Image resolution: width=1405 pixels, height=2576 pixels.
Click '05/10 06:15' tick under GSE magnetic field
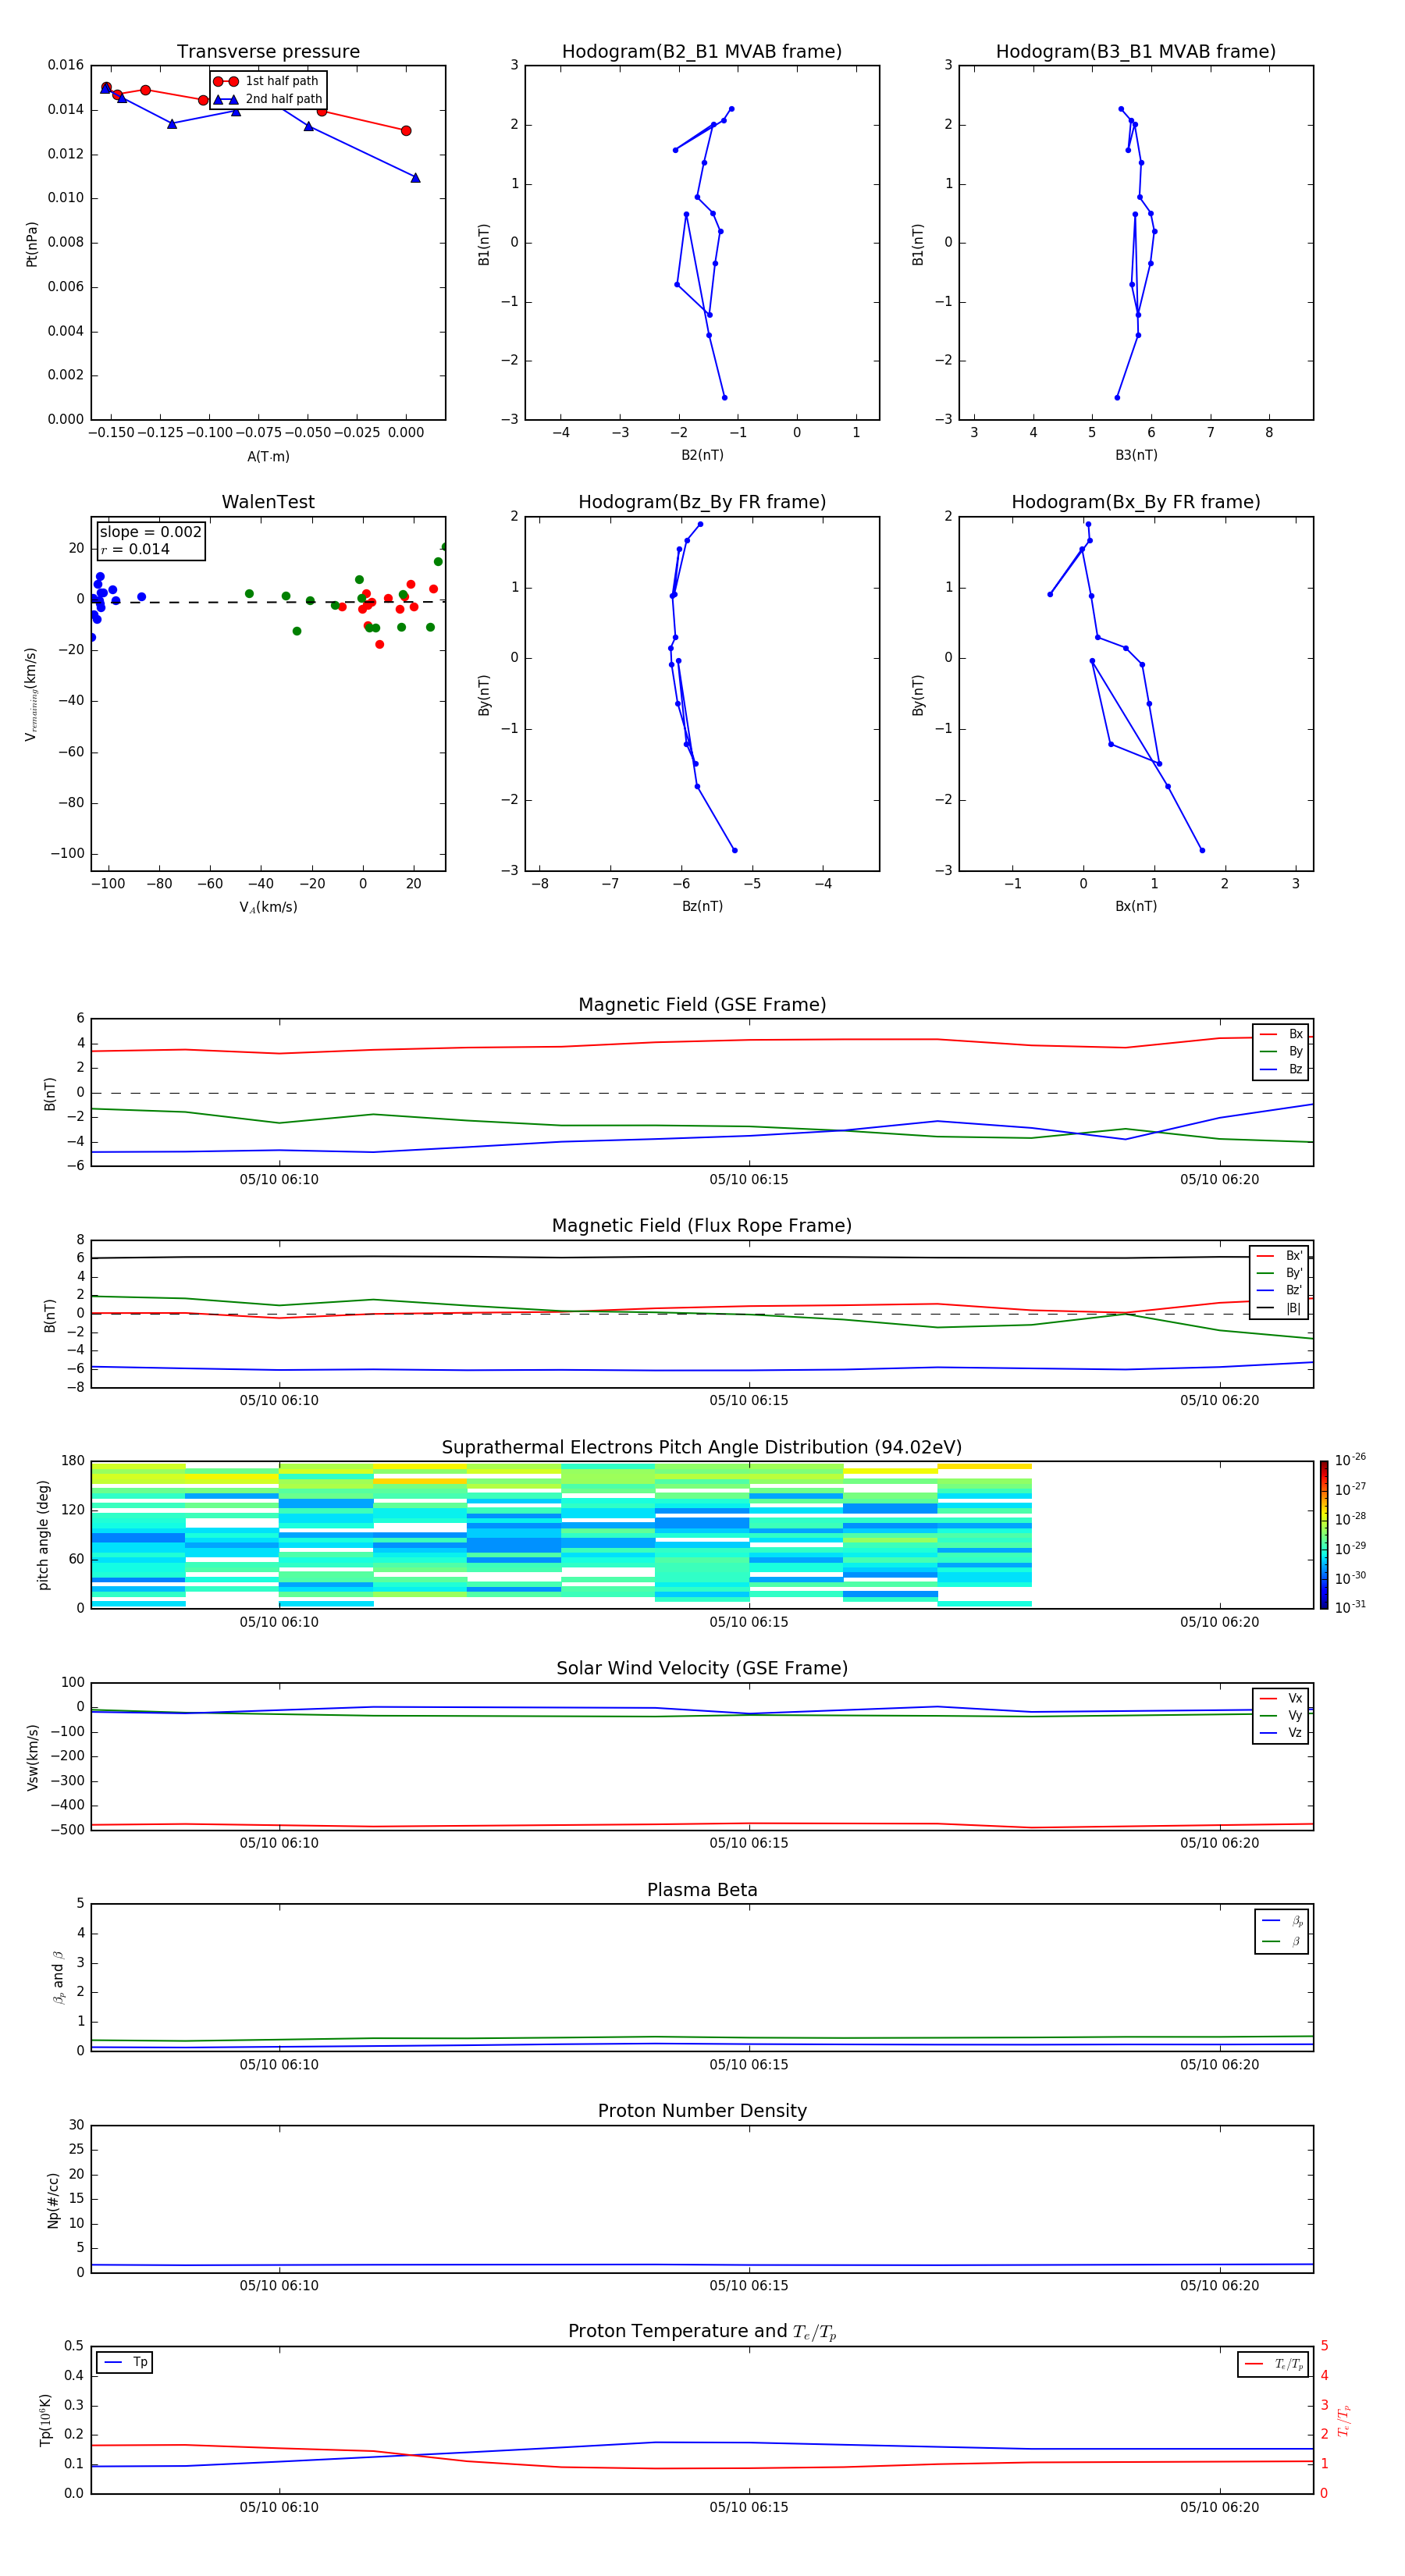(x=749, y=1180)
